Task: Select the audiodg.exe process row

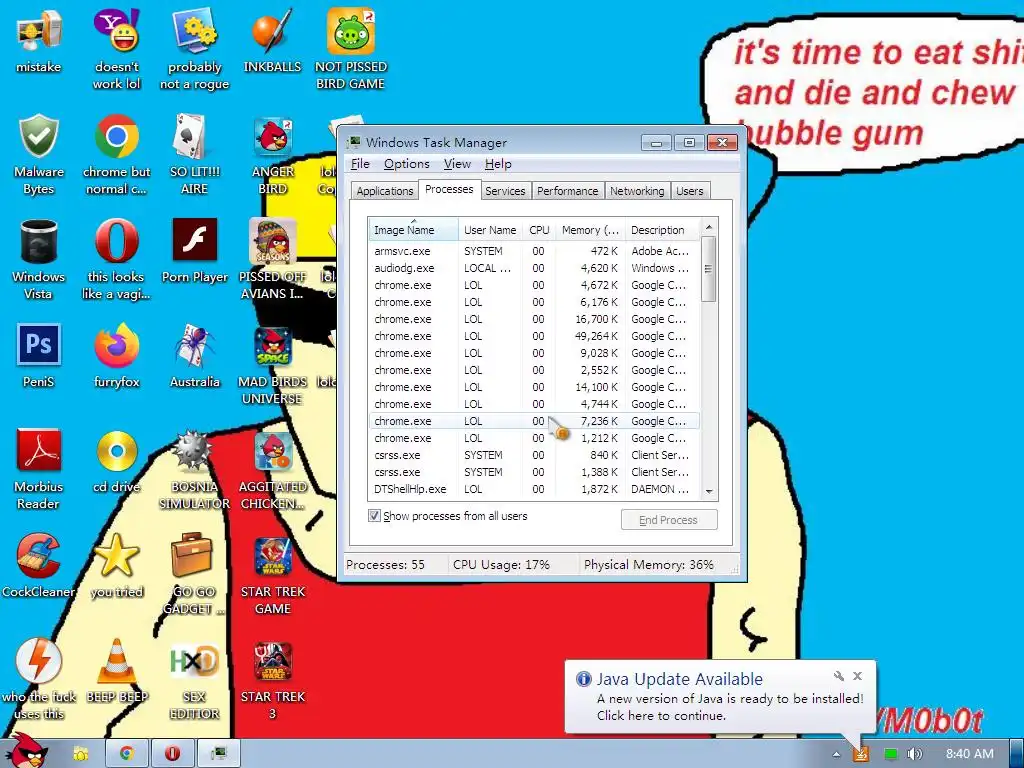Action: click(534, 268)
